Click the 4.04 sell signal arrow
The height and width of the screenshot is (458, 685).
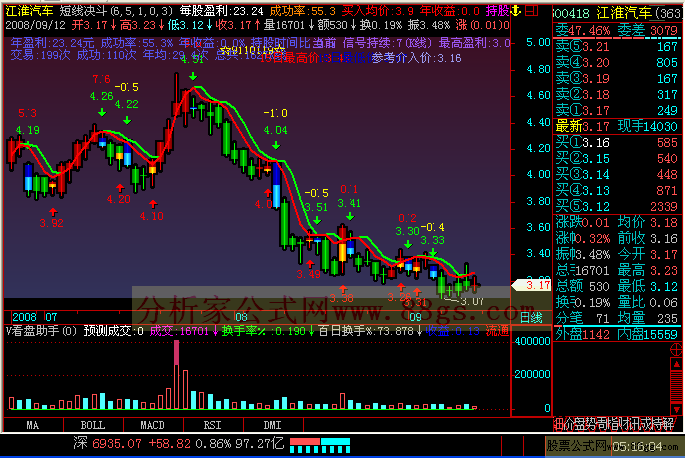pos(276,145)
